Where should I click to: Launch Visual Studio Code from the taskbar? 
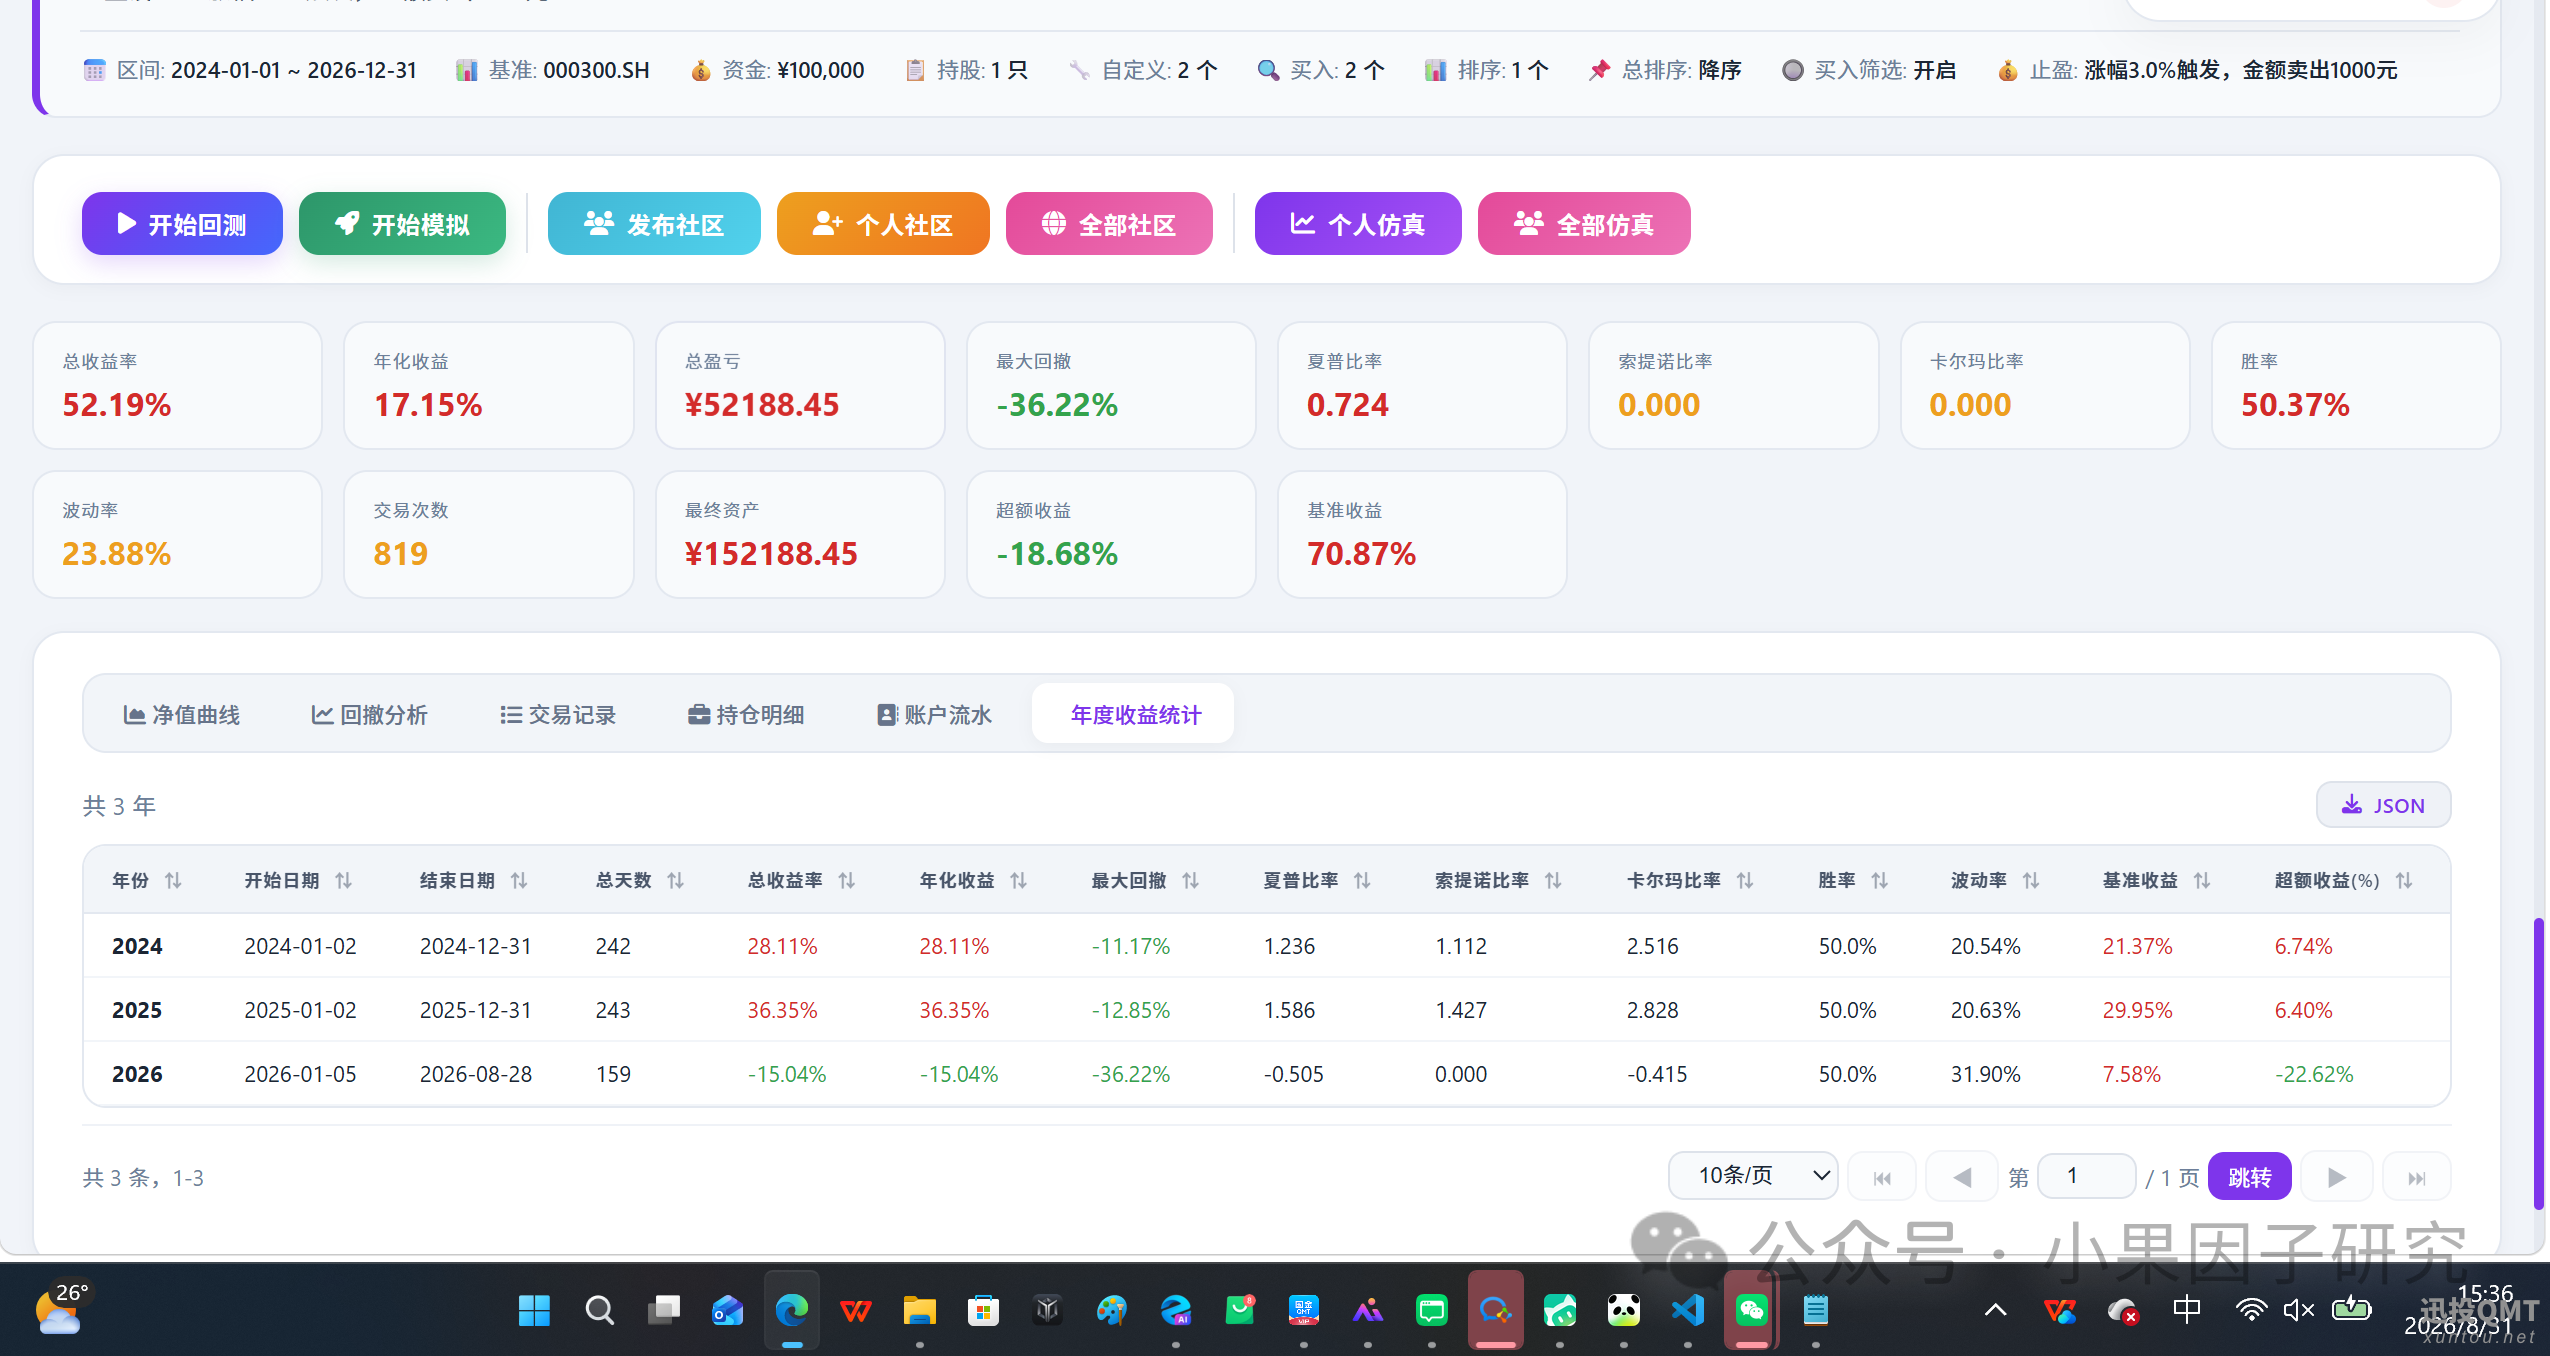pos(1688,1310)
